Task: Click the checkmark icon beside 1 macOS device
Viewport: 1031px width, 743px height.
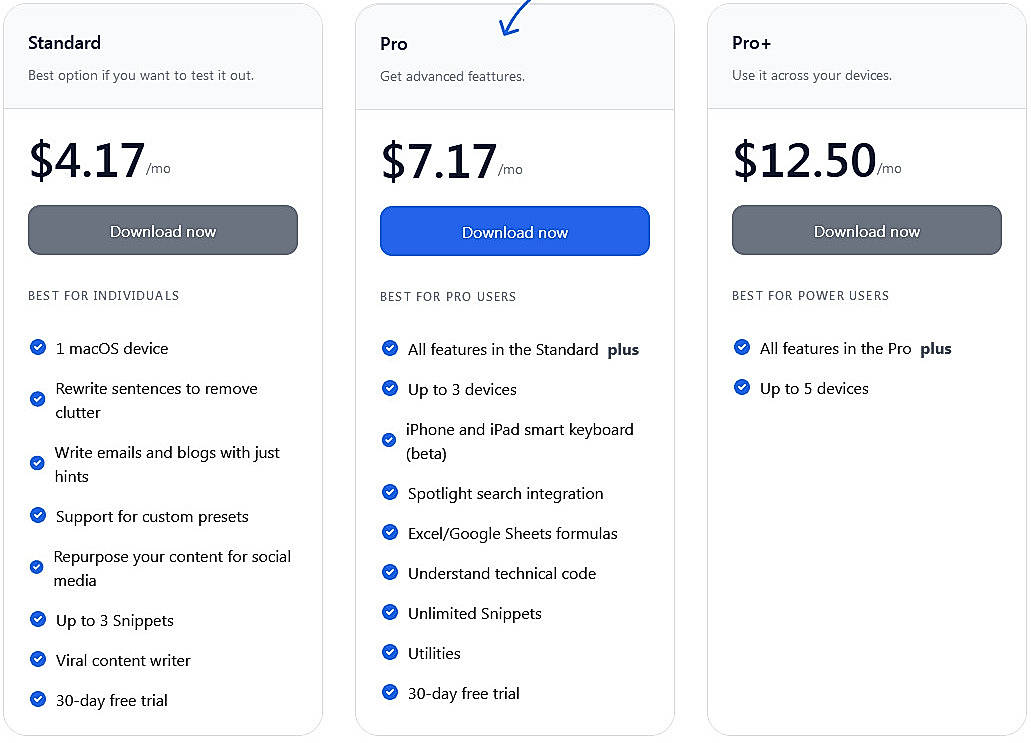Action: [37, 348]
